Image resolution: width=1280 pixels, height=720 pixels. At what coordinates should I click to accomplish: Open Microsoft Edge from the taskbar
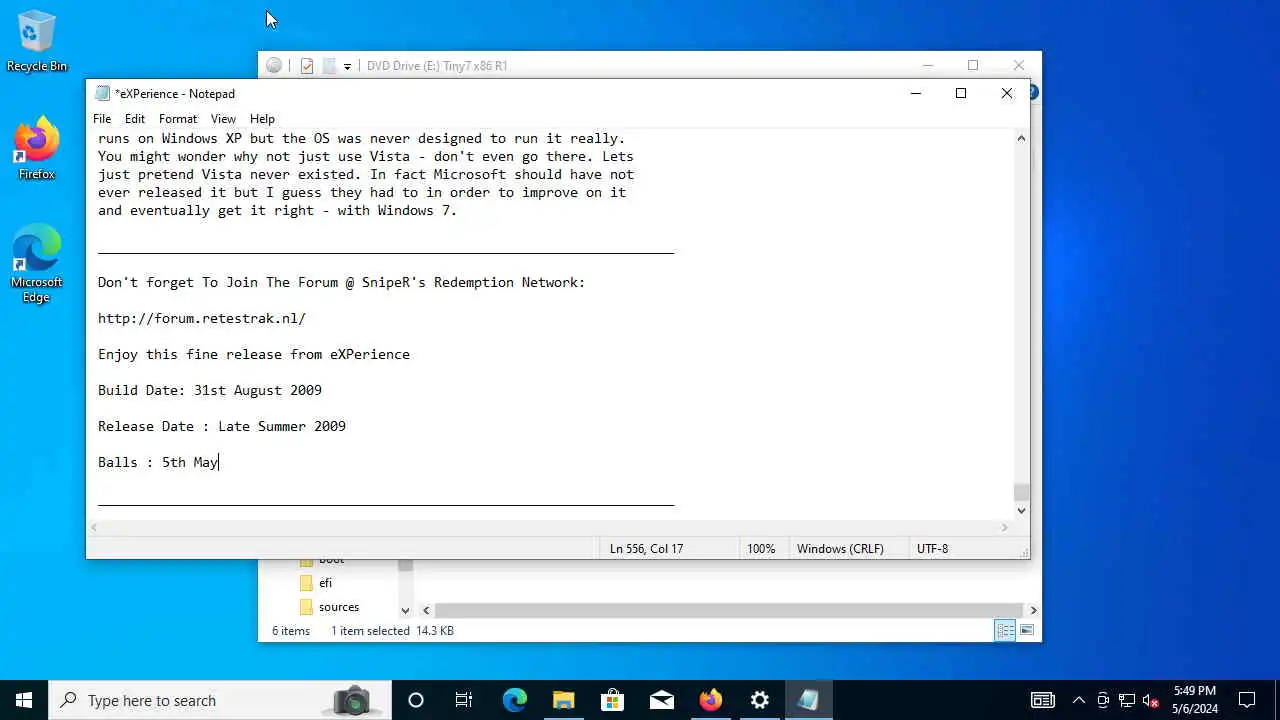coord(514,700)
